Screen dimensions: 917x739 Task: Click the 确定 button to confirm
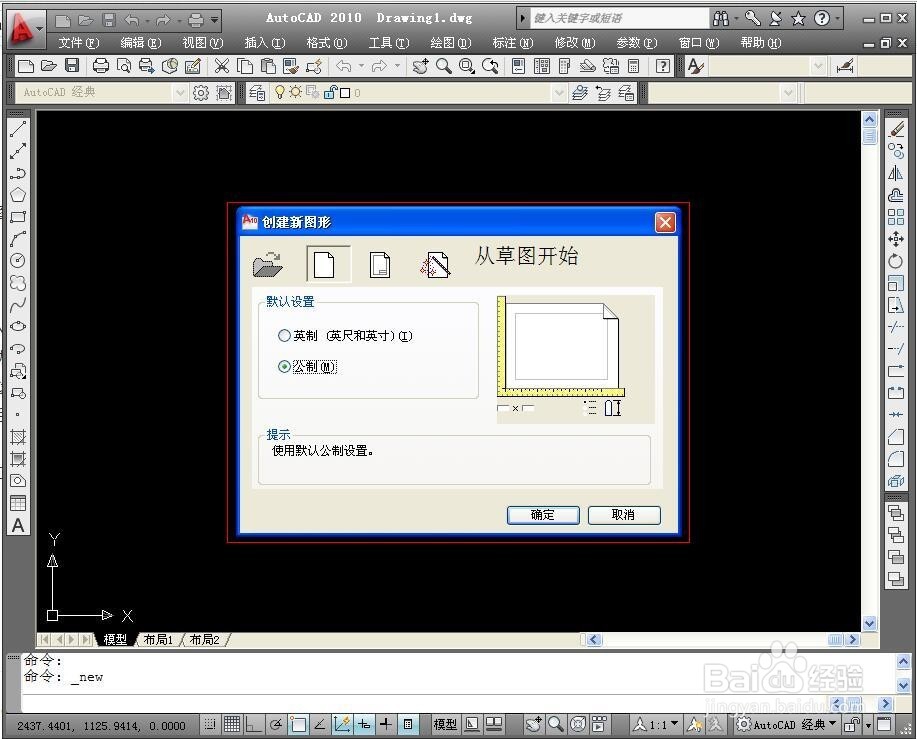[x=542, y=515]
